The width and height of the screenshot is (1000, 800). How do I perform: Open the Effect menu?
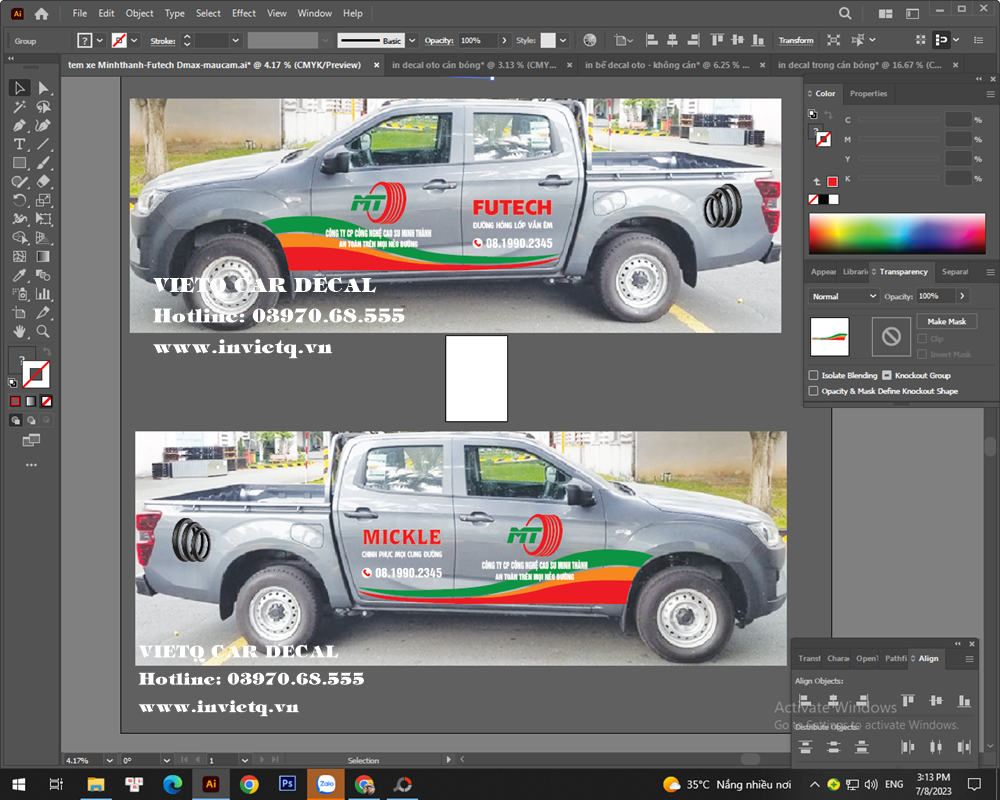click(x=244, y=14)
